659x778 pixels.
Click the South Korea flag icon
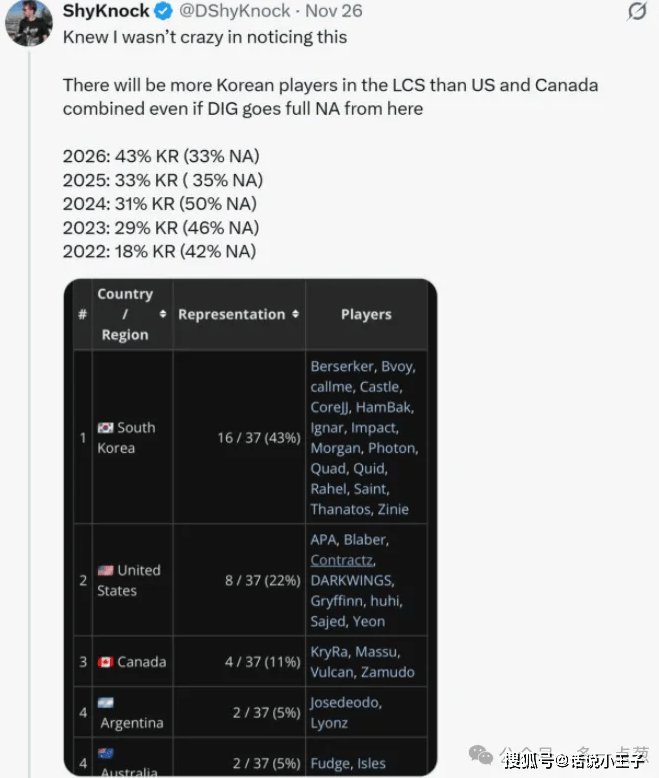click(105, 427)
